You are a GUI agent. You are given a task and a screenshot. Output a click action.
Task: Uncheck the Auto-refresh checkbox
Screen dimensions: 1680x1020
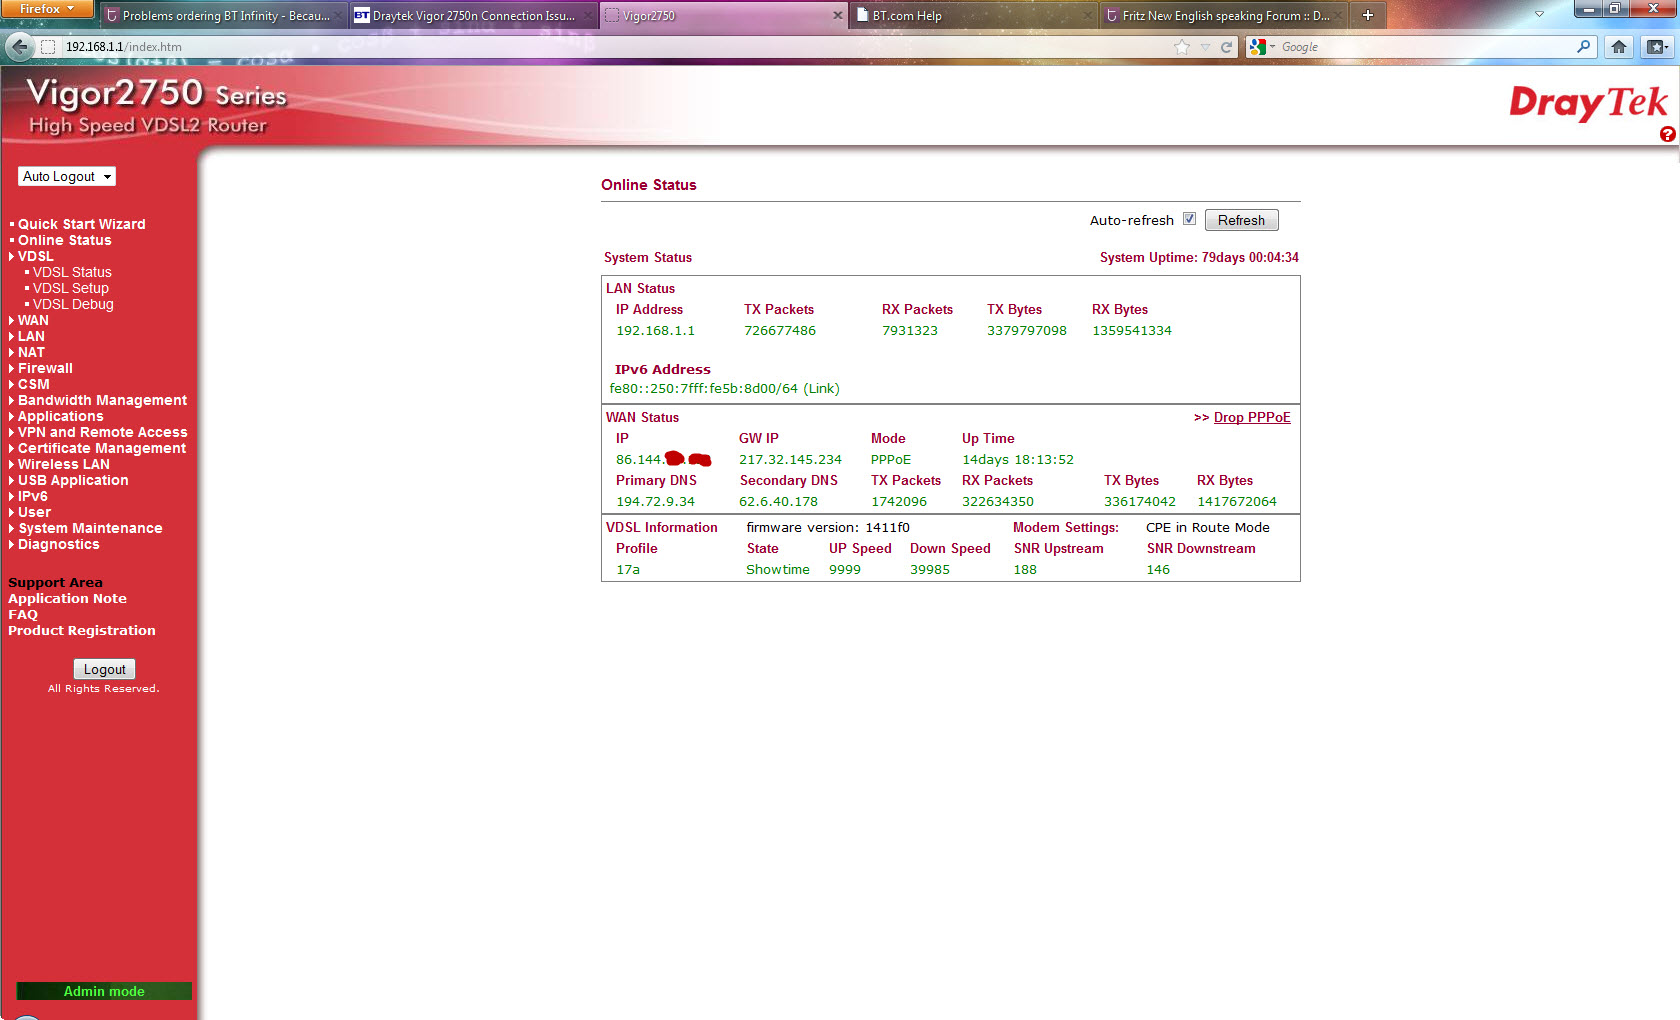pos(1189,219)
